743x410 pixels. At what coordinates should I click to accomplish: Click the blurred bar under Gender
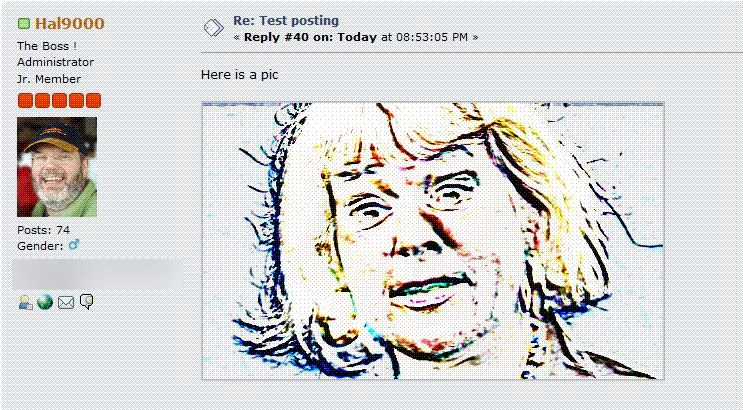97,274
